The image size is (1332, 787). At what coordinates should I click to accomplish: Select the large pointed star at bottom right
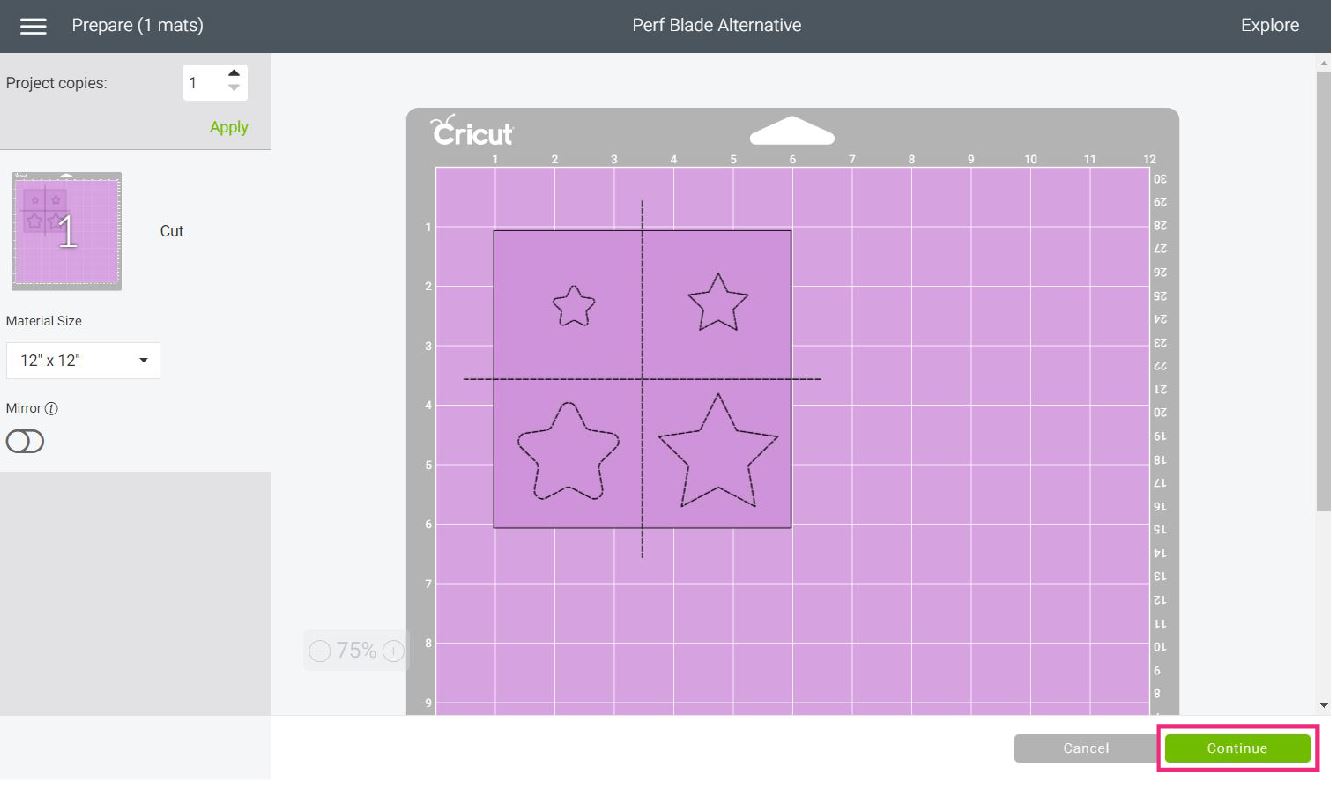pyautogui.click(x=717, y=455)
